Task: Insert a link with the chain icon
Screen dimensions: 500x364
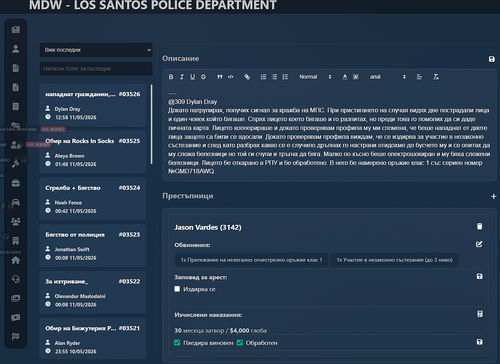Action: [247, 77]
